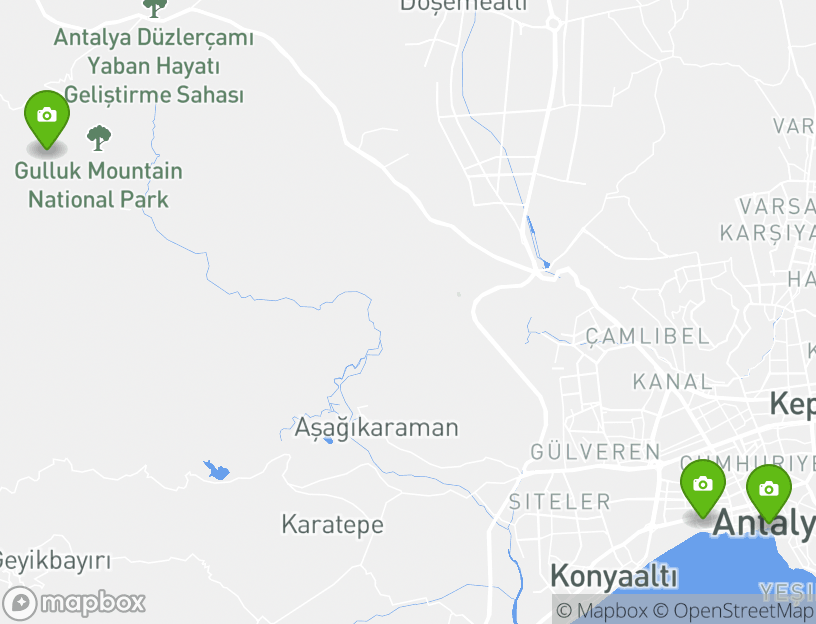Select the SİTELER neighborhood label
Viewport: 816px width, 624px height.
coord(560,502)
